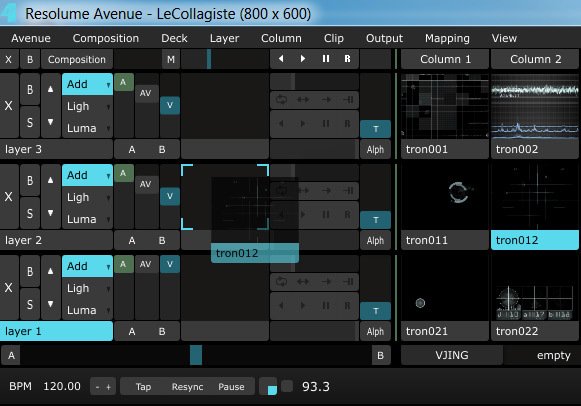The height and width of the screenshot is (406, 581).
Task: Click layer 3 Alph button
Action: [x=375, y=149]
